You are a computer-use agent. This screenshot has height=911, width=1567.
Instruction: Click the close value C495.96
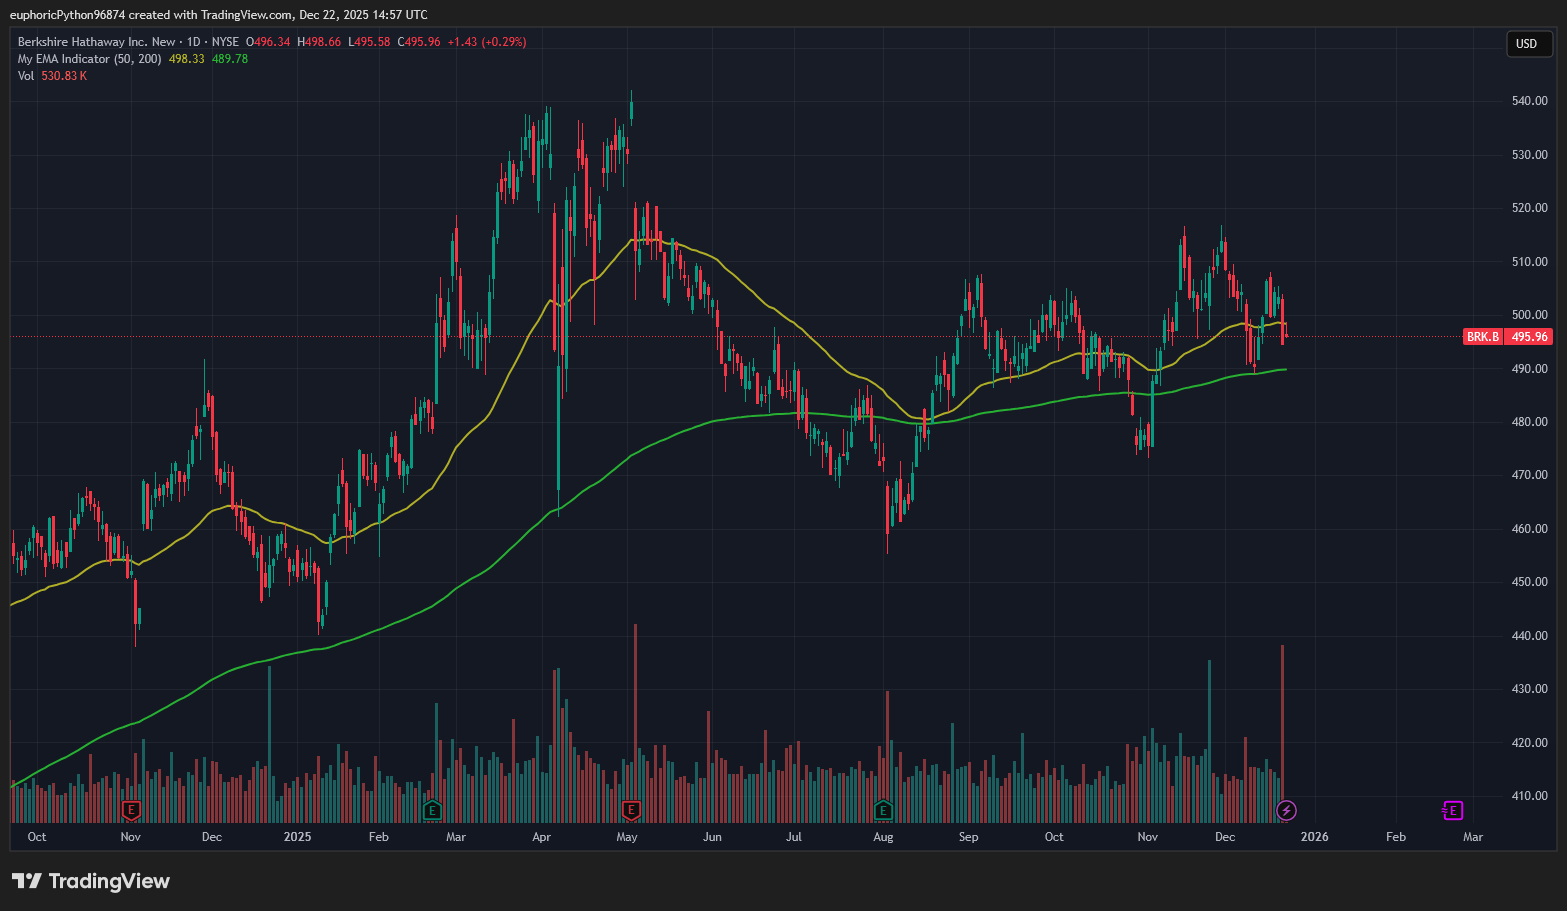point(419,42)
